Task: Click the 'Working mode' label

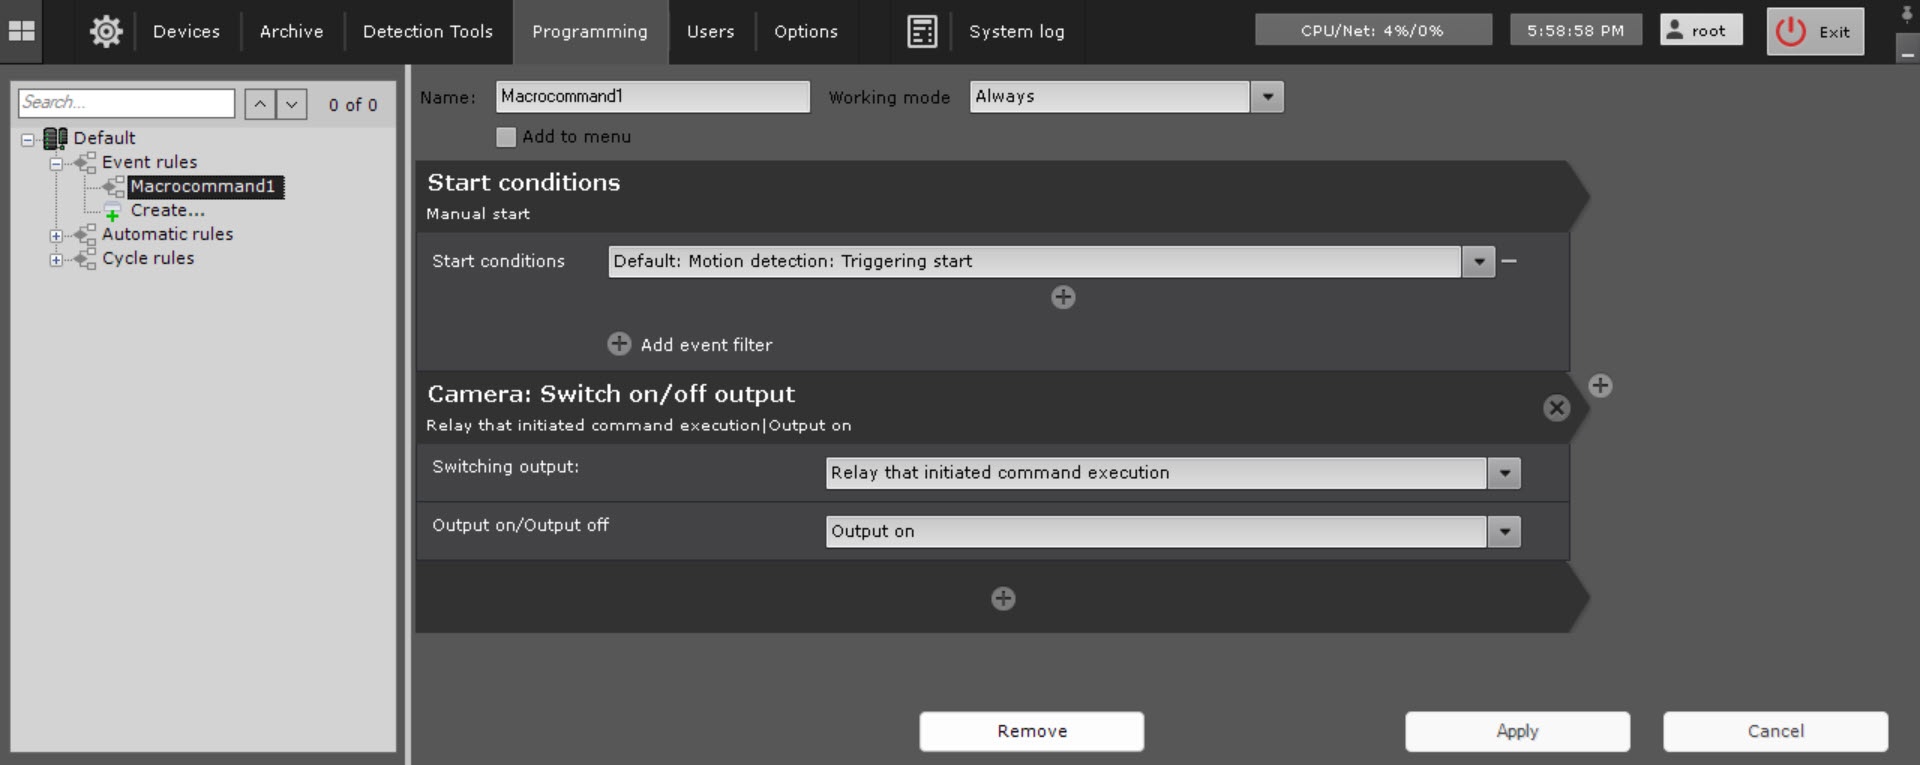Action: [889, 97]
